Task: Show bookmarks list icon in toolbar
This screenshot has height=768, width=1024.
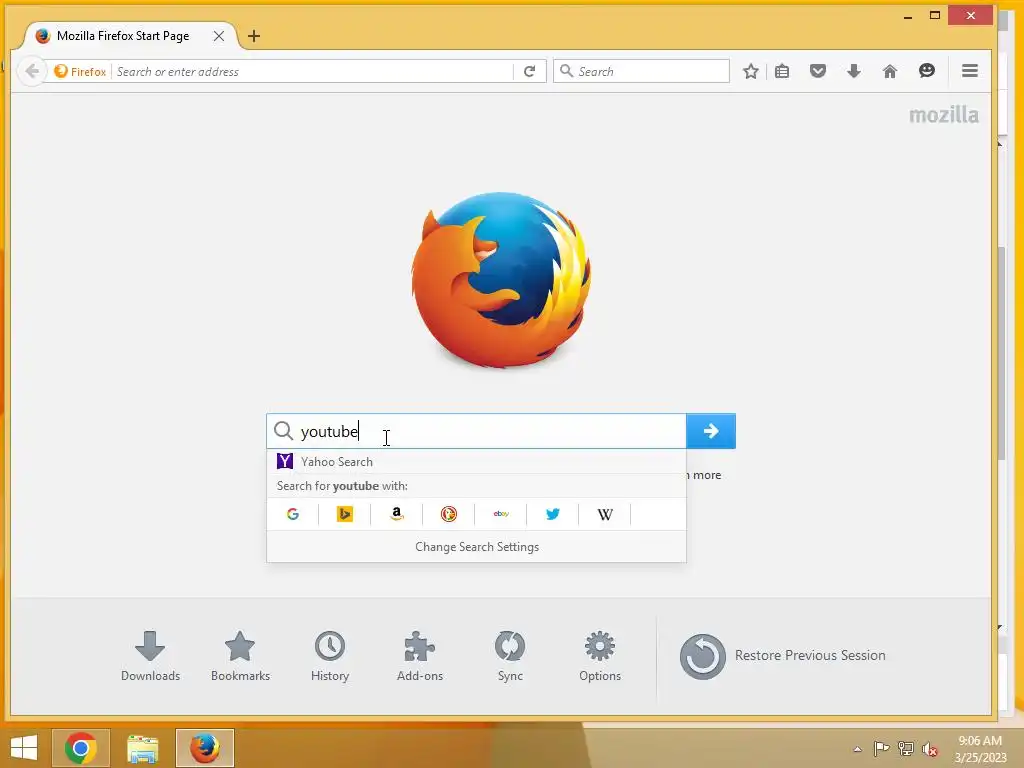Action: [782, 71]
